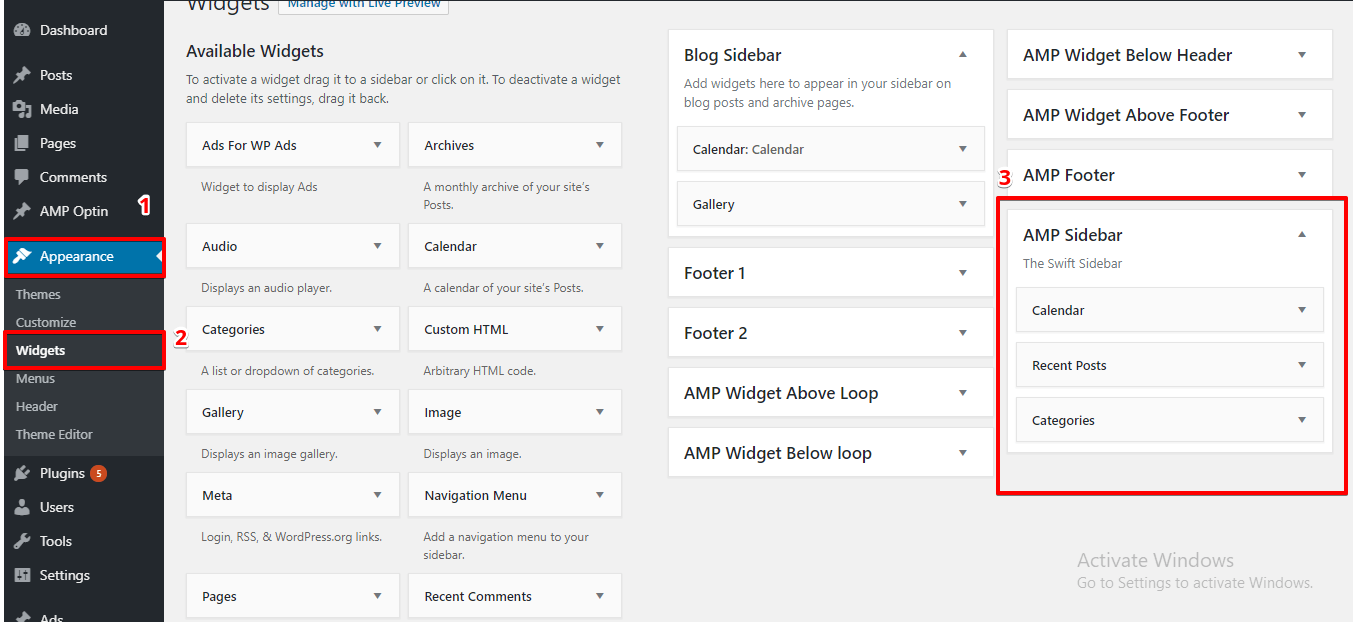Collapse the AMP Sidebar section
The height and width of the screenshot is (622, 1353).
click(x=1301, y=234)
